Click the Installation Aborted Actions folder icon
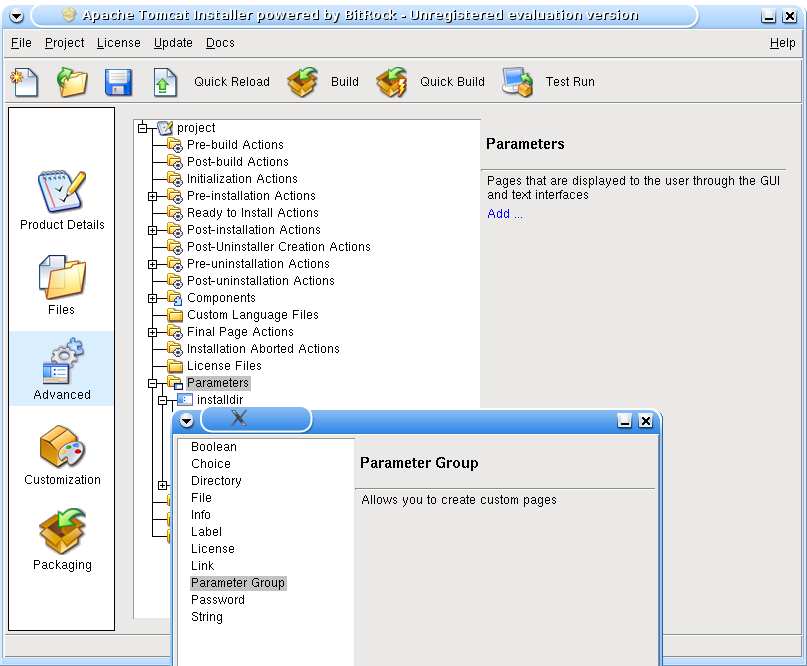807x666 pixels. point(175,349)
